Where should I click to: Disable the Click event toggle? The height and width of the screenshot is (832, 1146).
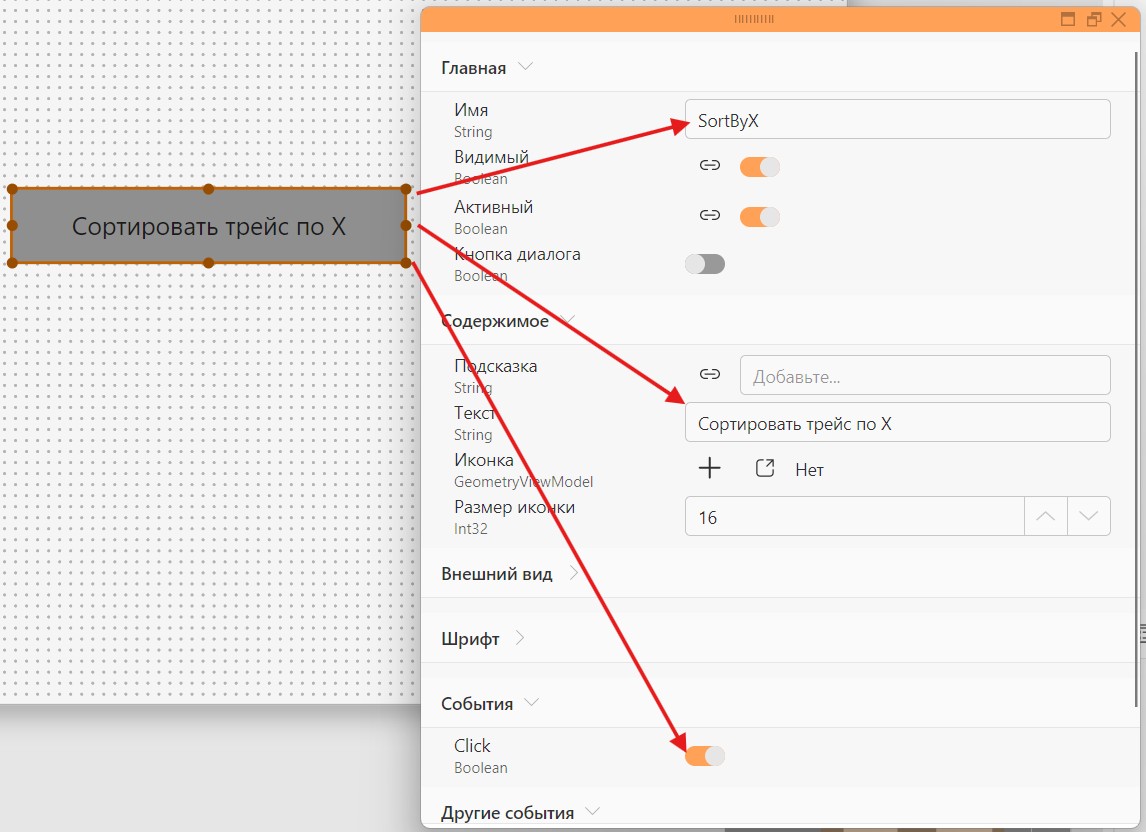(705, 755)
